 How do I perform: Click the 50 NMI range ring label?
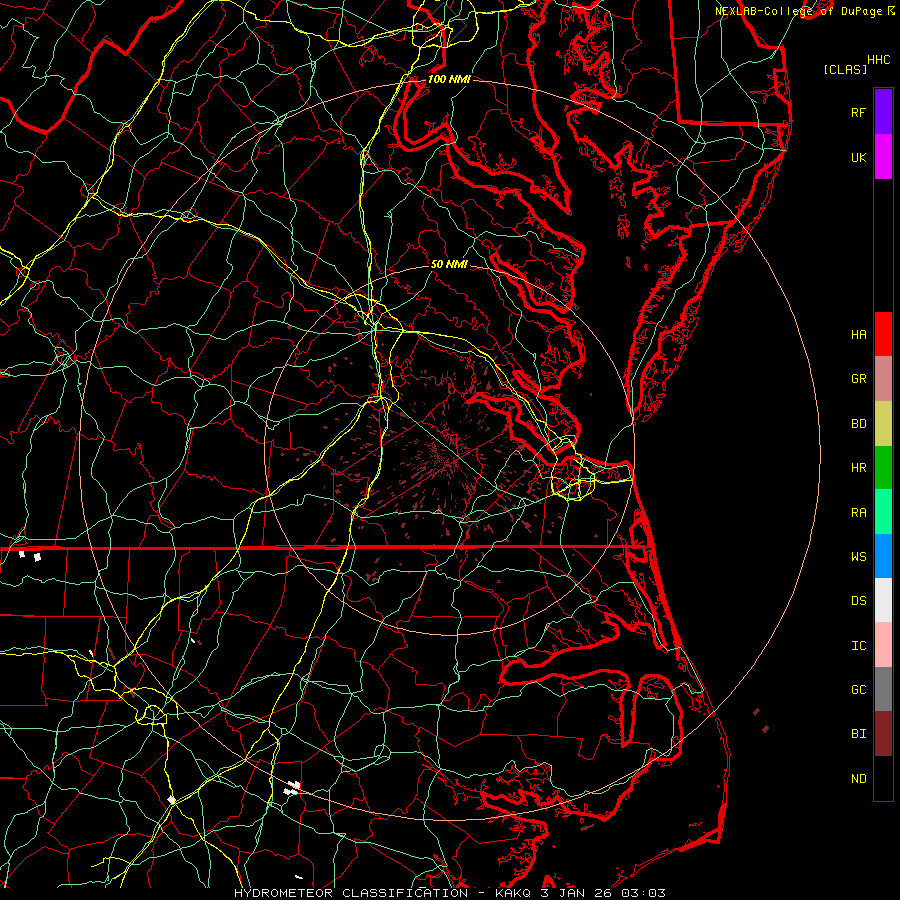click(449, 265)
